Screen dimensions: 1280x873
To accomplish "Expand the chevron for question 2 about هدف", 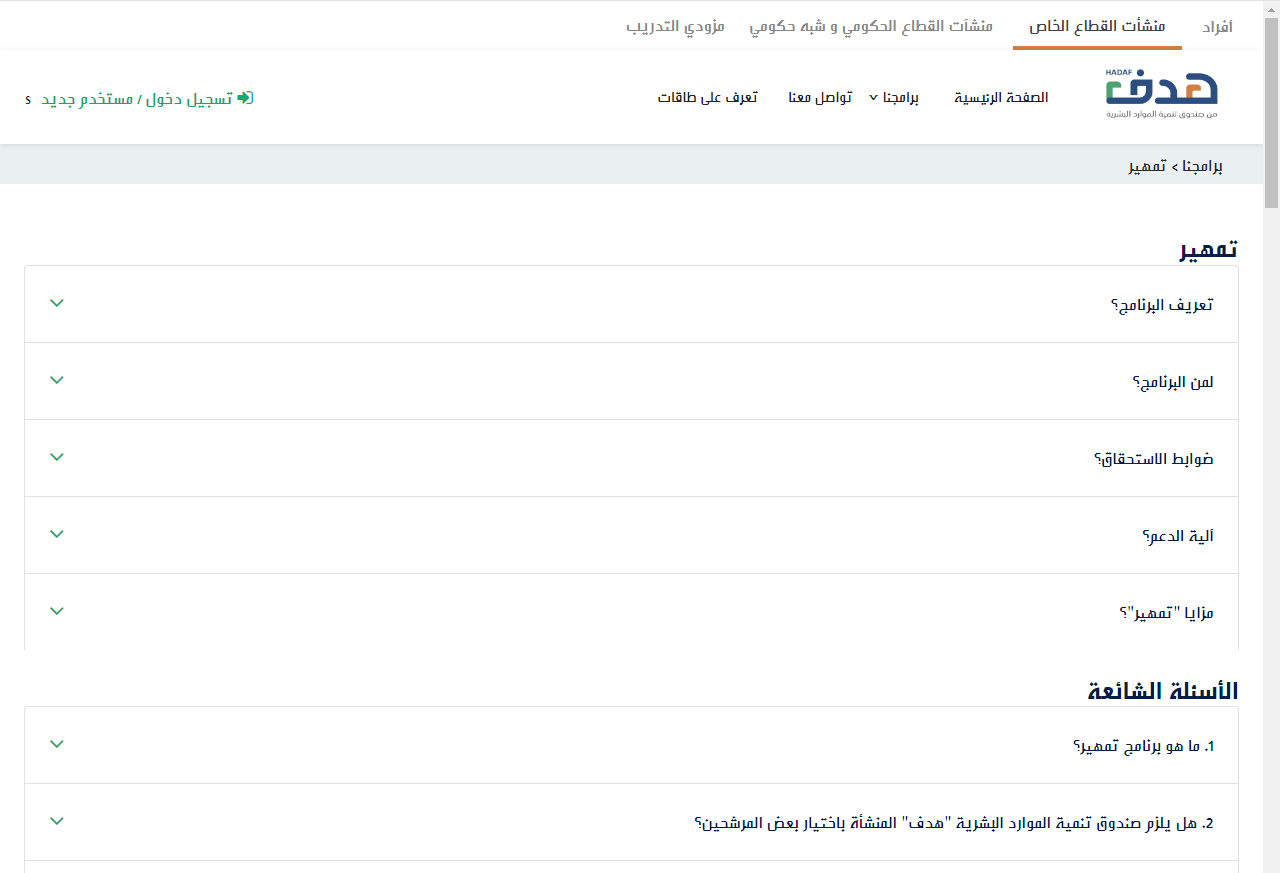I will click(x=57, y=821).
